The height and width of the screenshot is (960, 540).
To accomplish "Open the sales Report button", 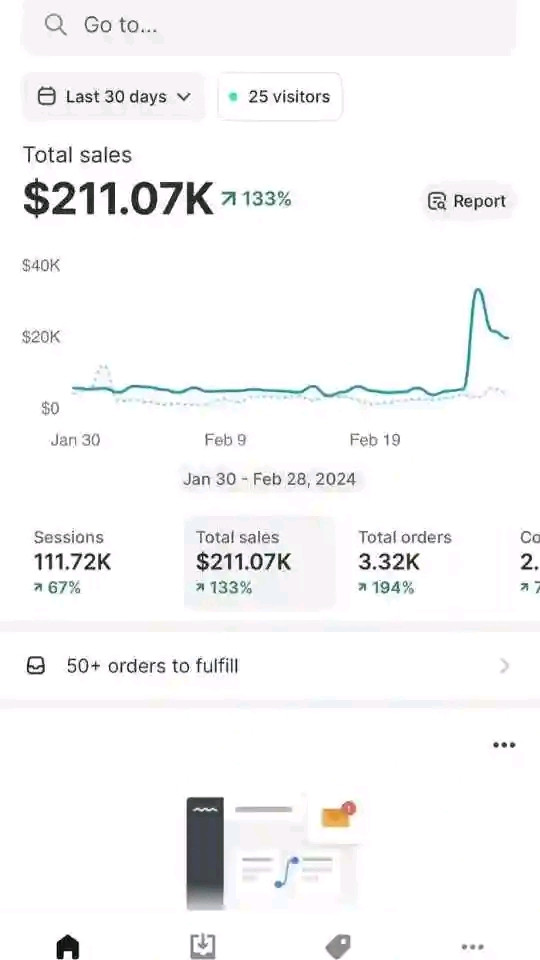I will coord(468,201).
